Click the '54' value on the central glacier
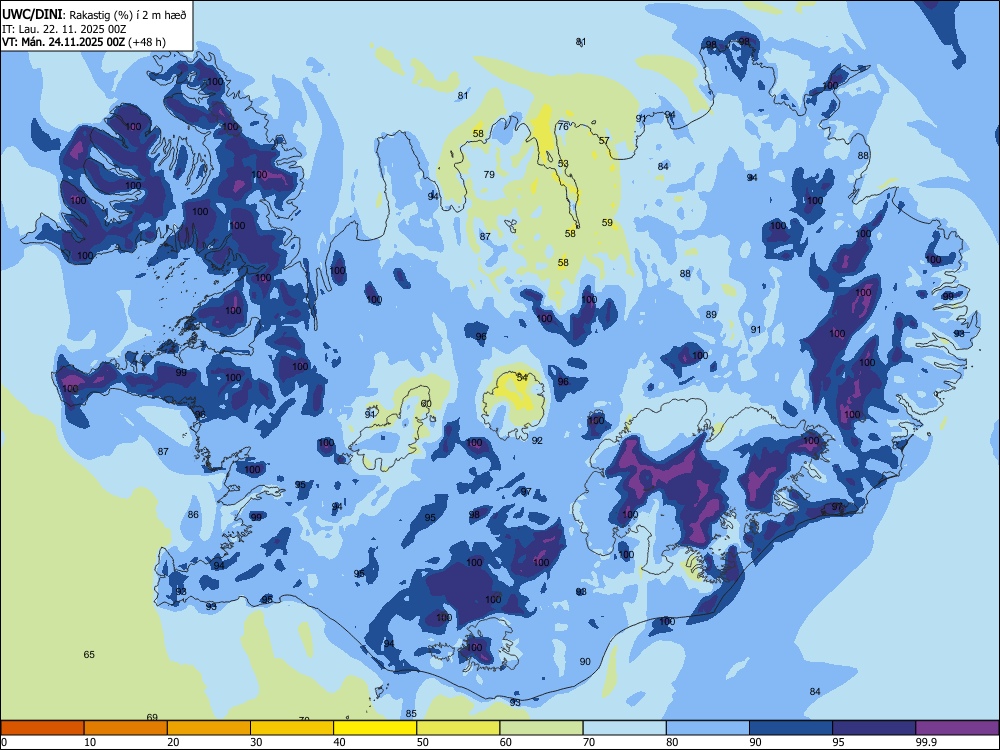 (x=522, y=378)
